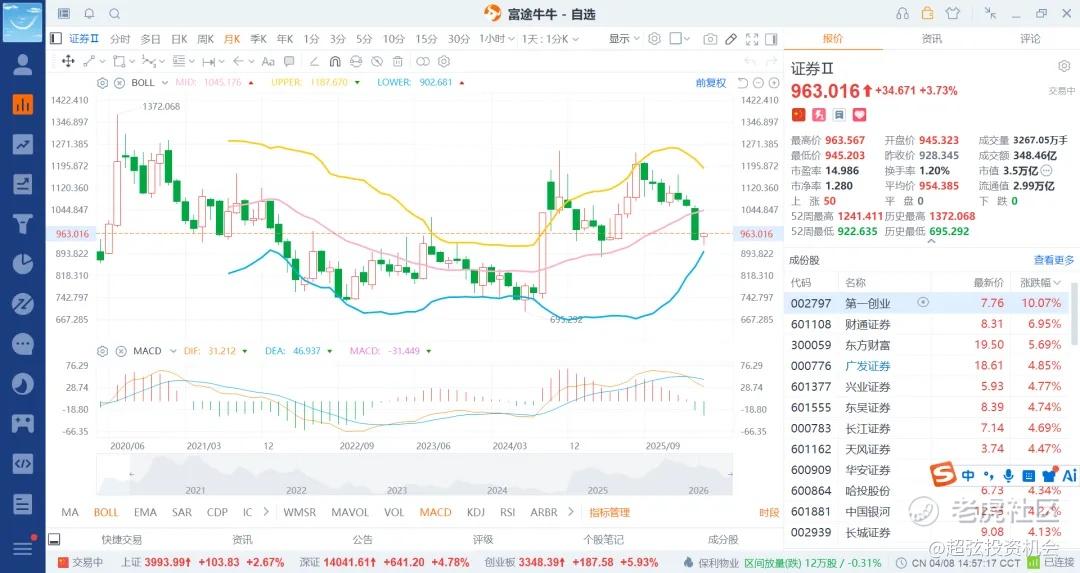The width and height of the screenshot is (1080, 573).
Task: Switch to the 资讯 tab in right panel
Action: (x=931, y=39)
